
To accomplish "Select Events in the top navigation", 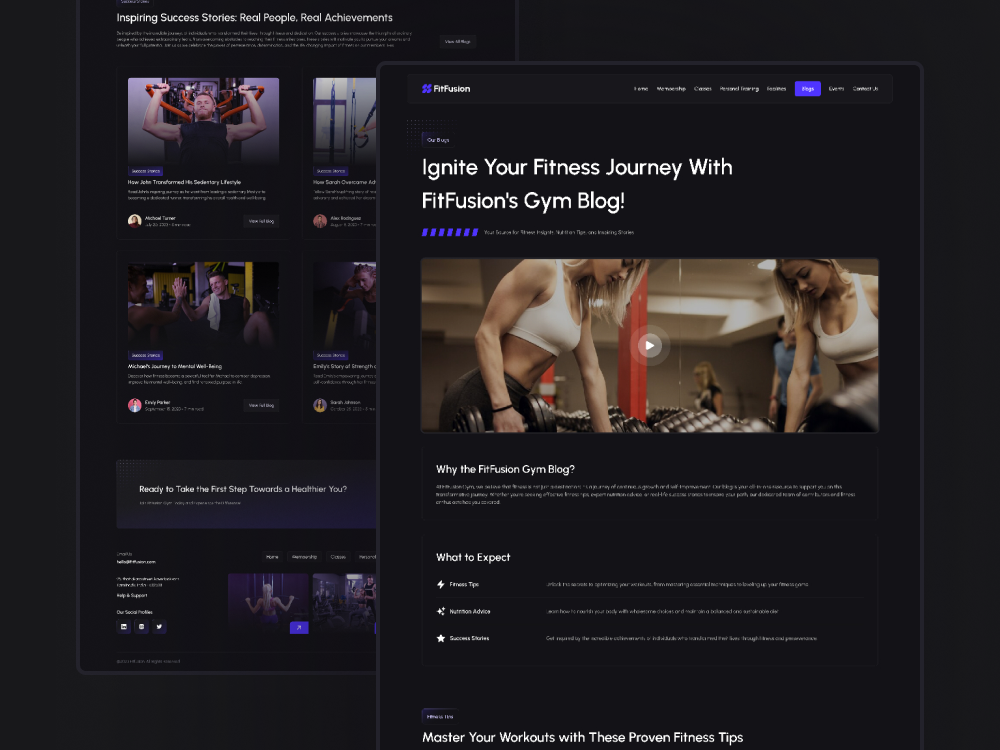I will pos(836,88).
